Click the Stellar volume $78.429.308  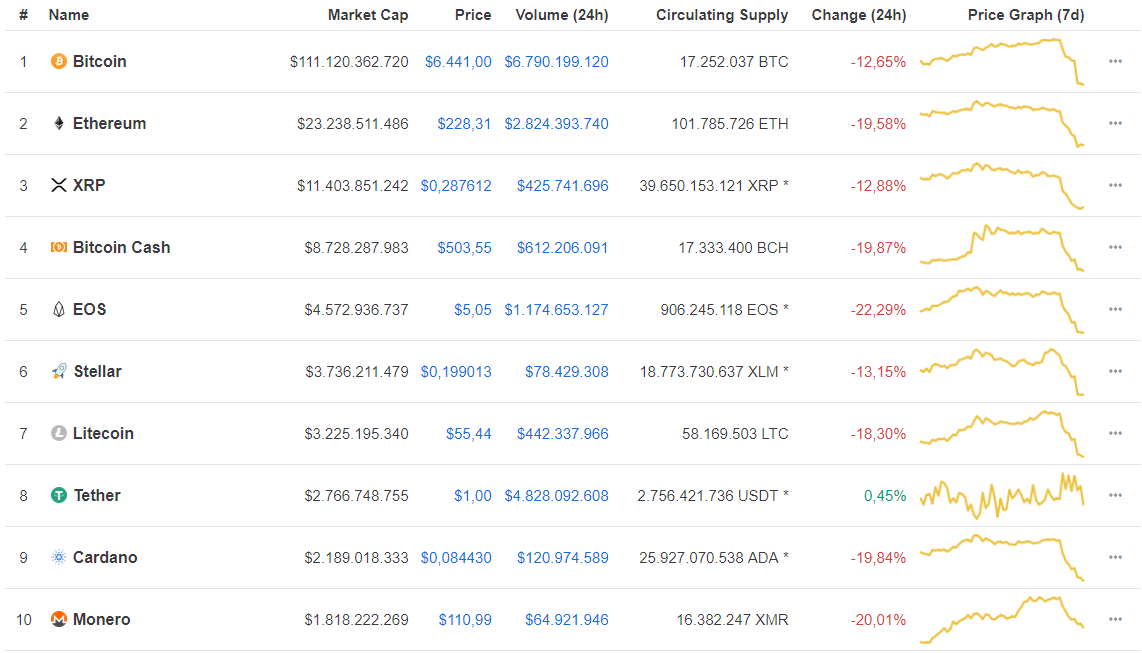point(567,372)
